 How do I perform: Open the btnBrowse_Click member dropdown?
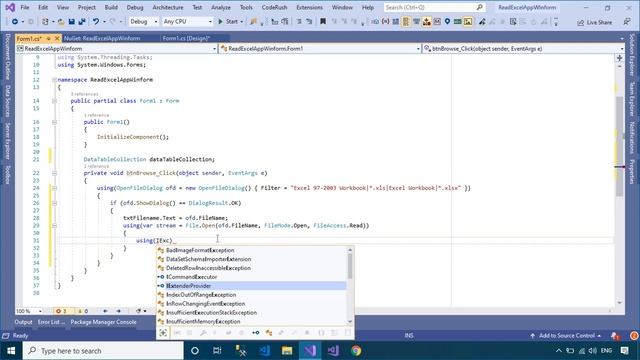(x=524, y=49)
